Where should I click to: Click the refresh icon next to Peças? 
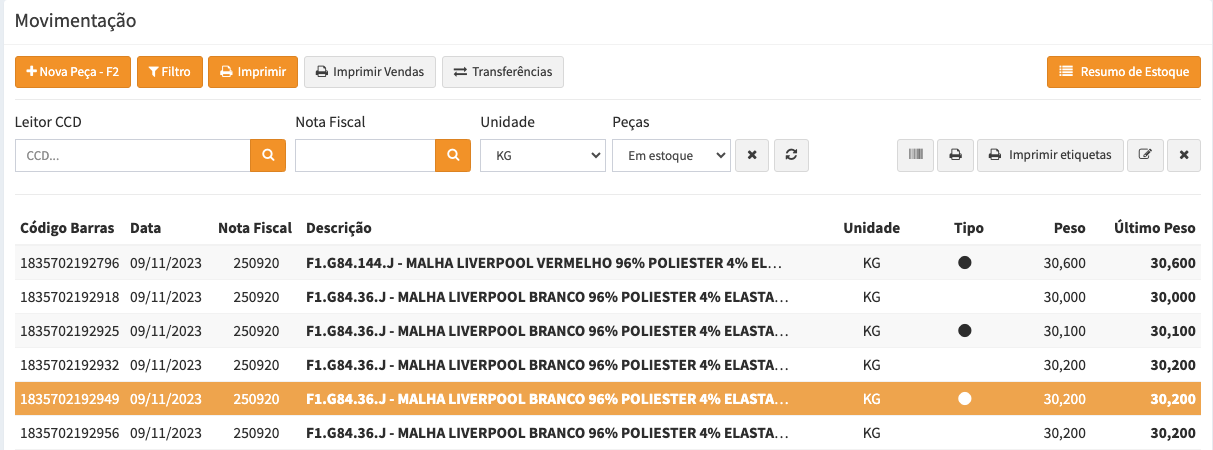pos(790,155)
